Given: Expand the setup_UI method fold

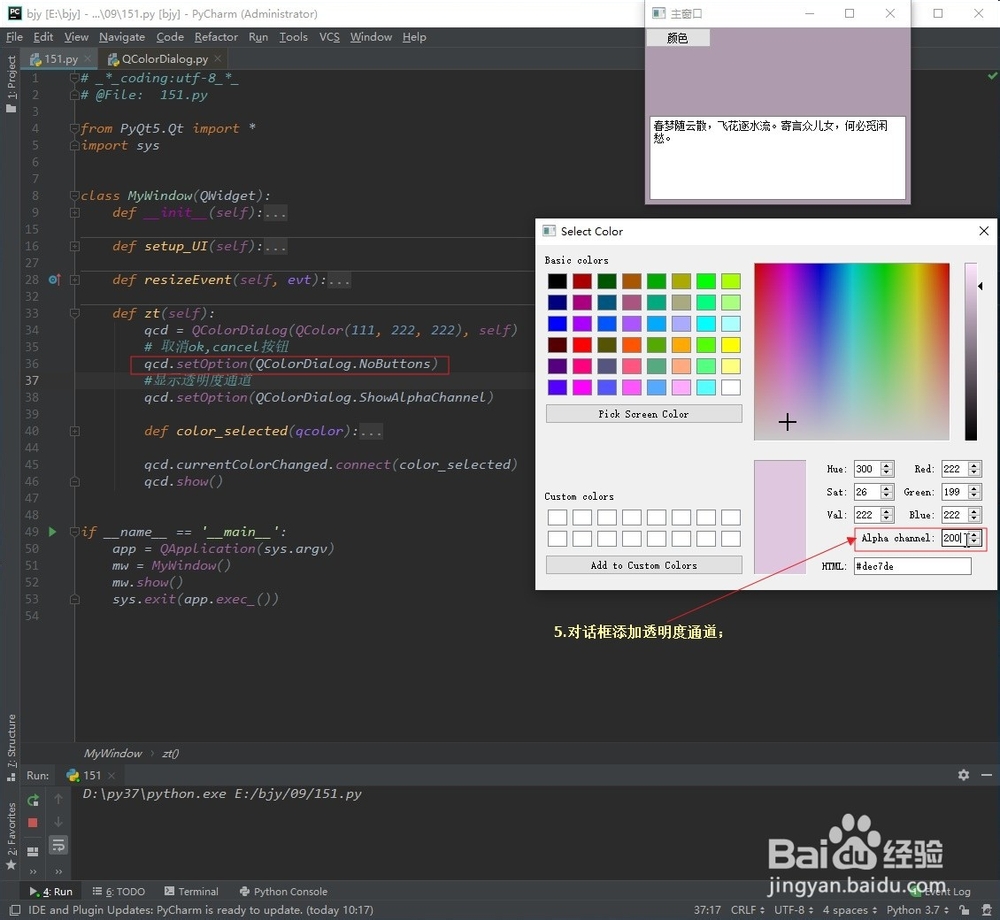Looking at the screenshot, I should tap(75, 246).
